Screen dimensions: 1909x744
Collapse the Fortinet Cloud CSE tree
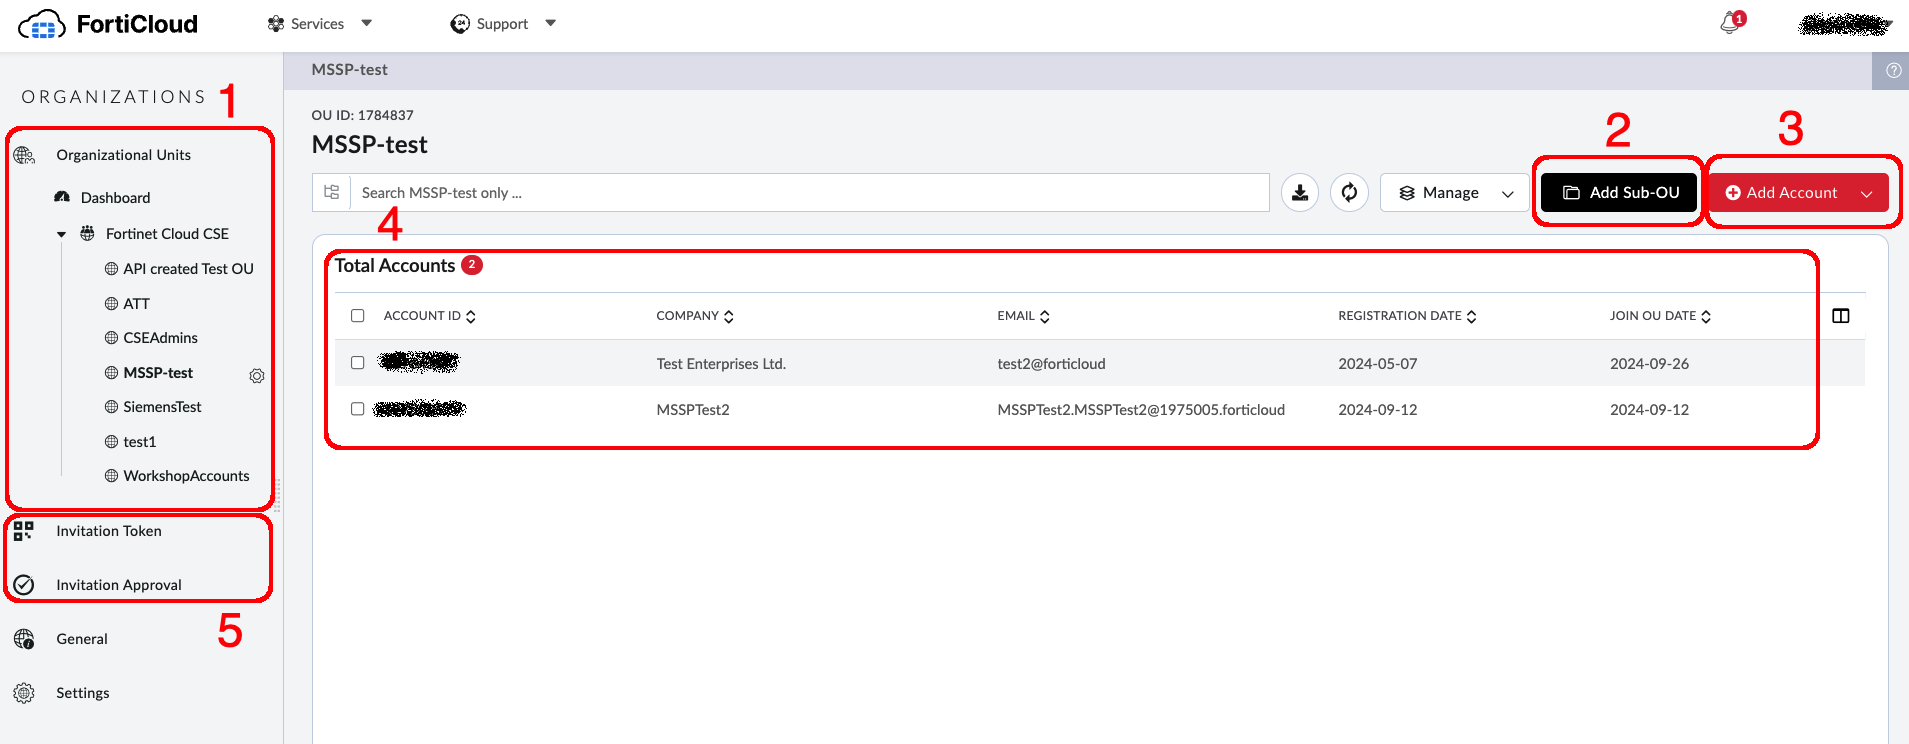coord(61,234)
